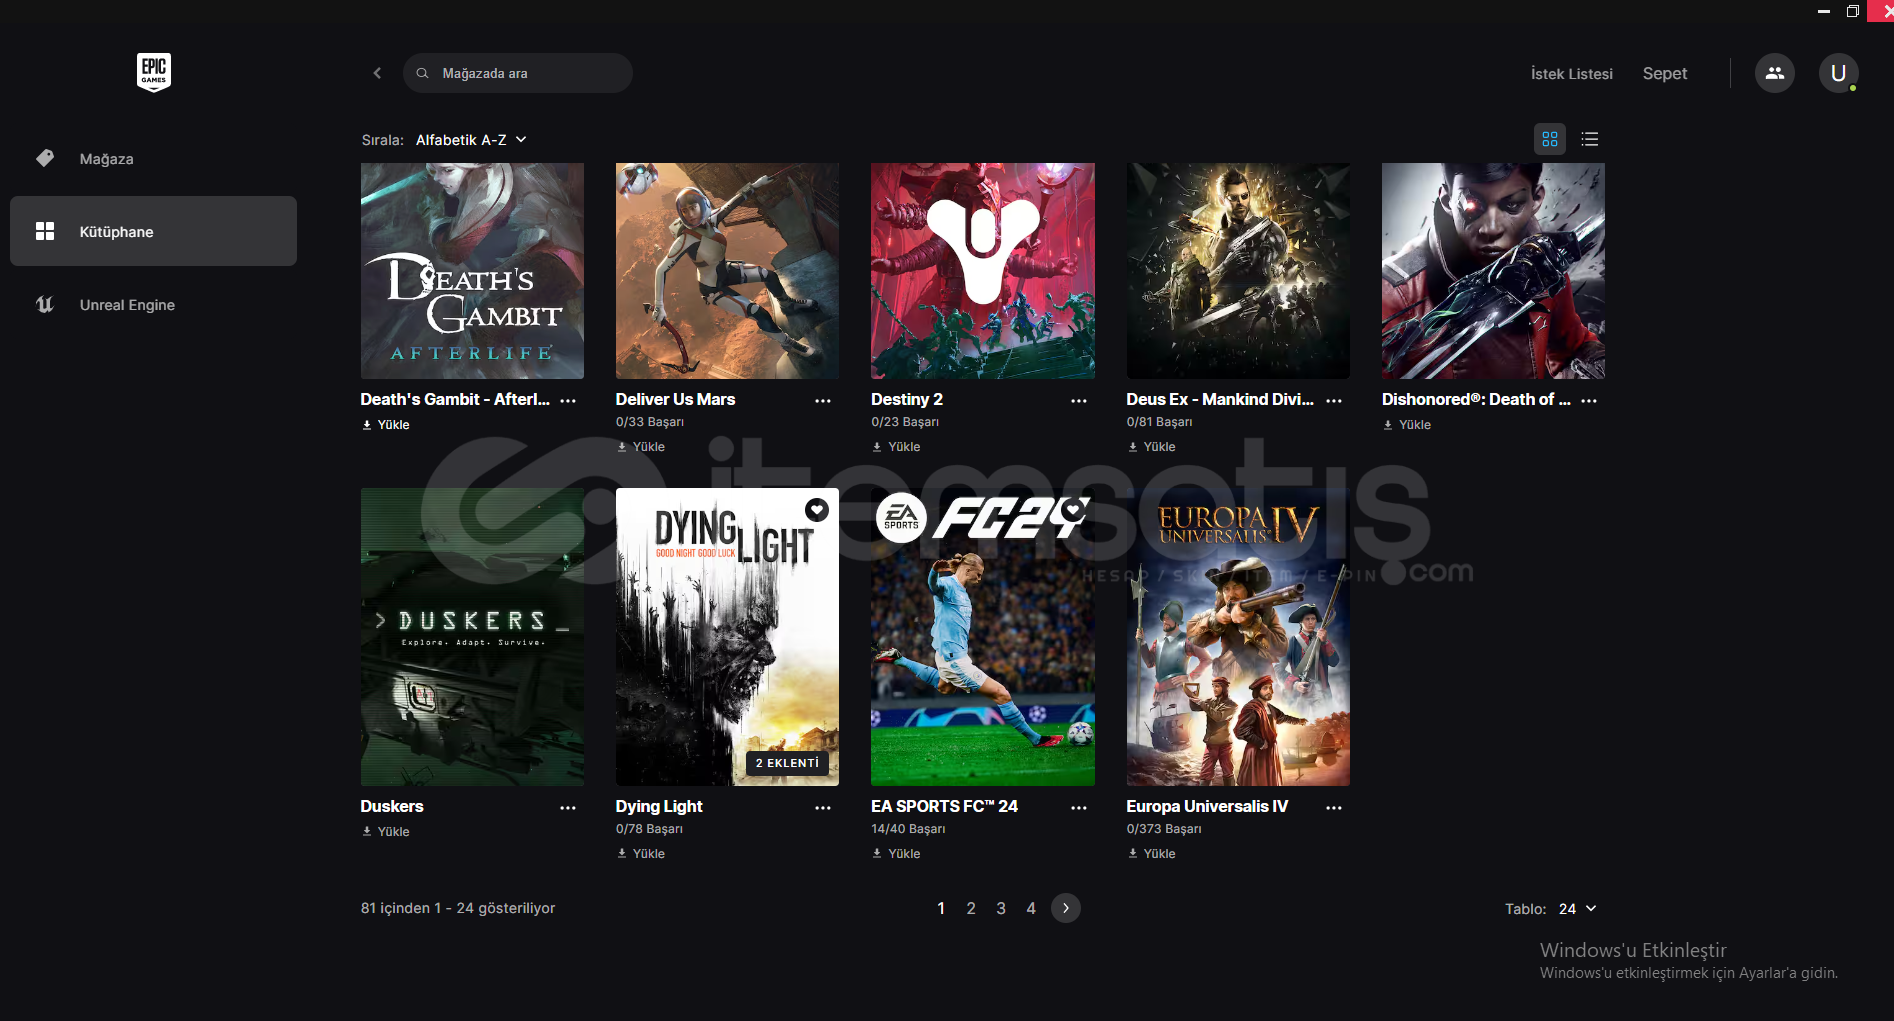
Task: Click Yükle under Europa Universalis IV
Action: pos(1152,854)
